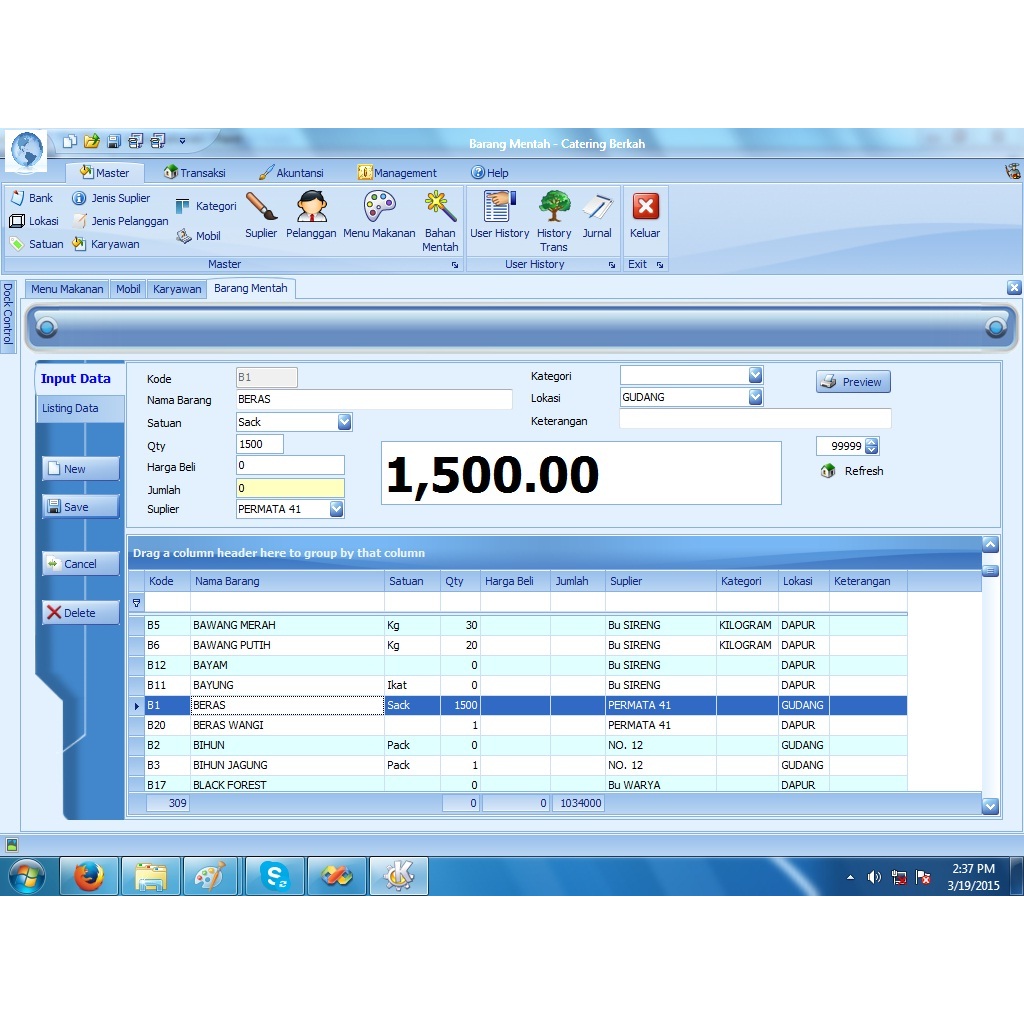1024x1024 pixels.
Task: Click the Save button in the sidebar
Action: pos(79,506)
